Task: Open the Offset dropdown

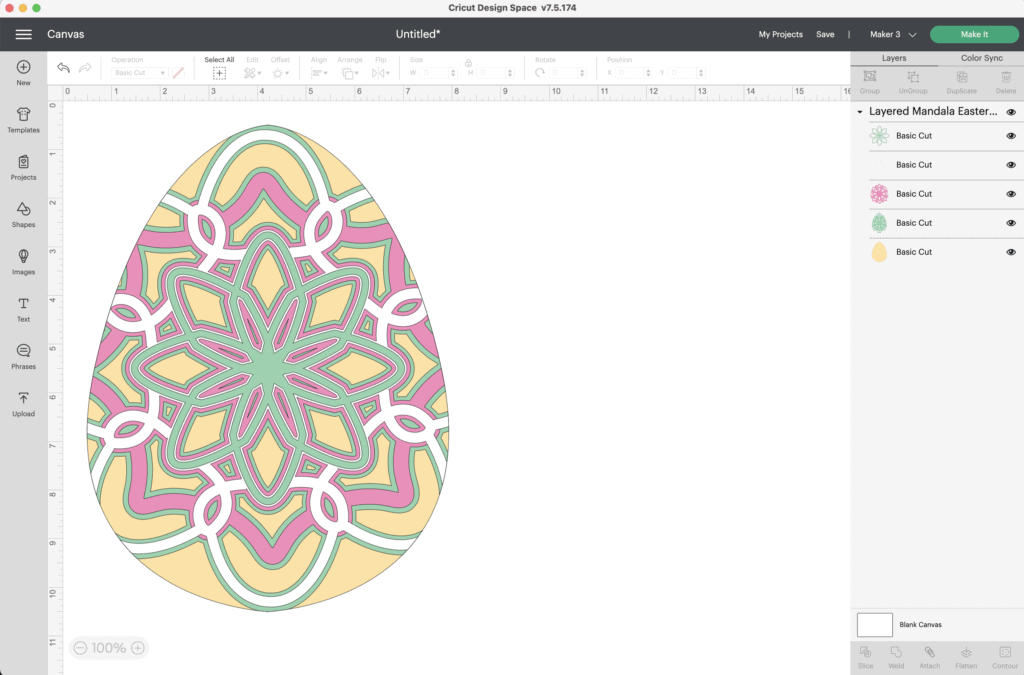Action: 280,73
